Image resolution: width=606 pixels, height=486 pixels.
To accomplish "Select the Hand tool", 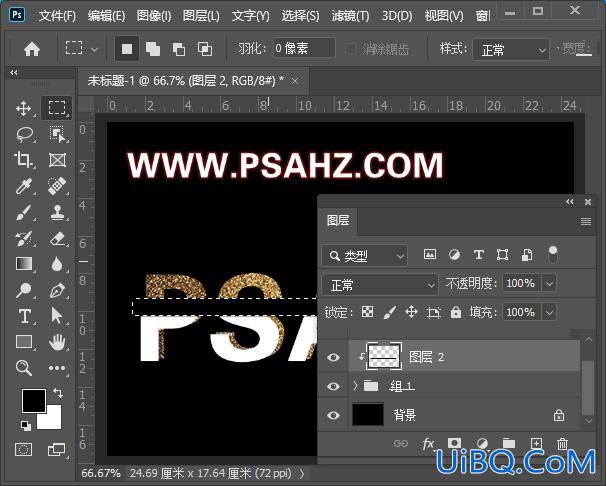I will pos(57,342).
